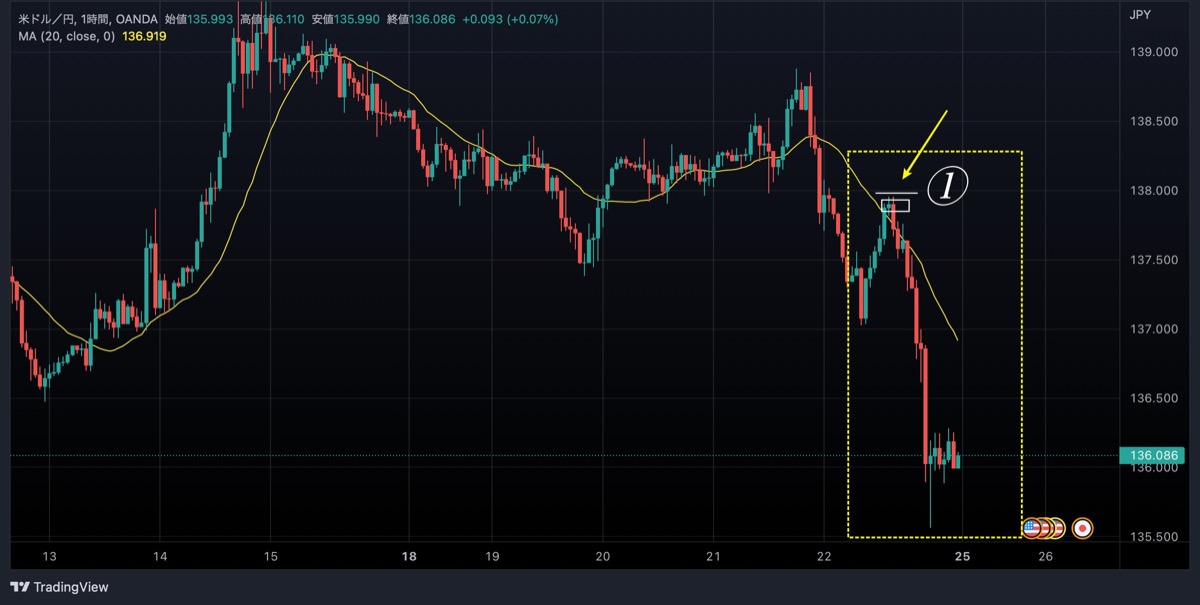Select date 21 on the time axis
1200x605 pixels.
pyautogui.click(x=713, y=556)
